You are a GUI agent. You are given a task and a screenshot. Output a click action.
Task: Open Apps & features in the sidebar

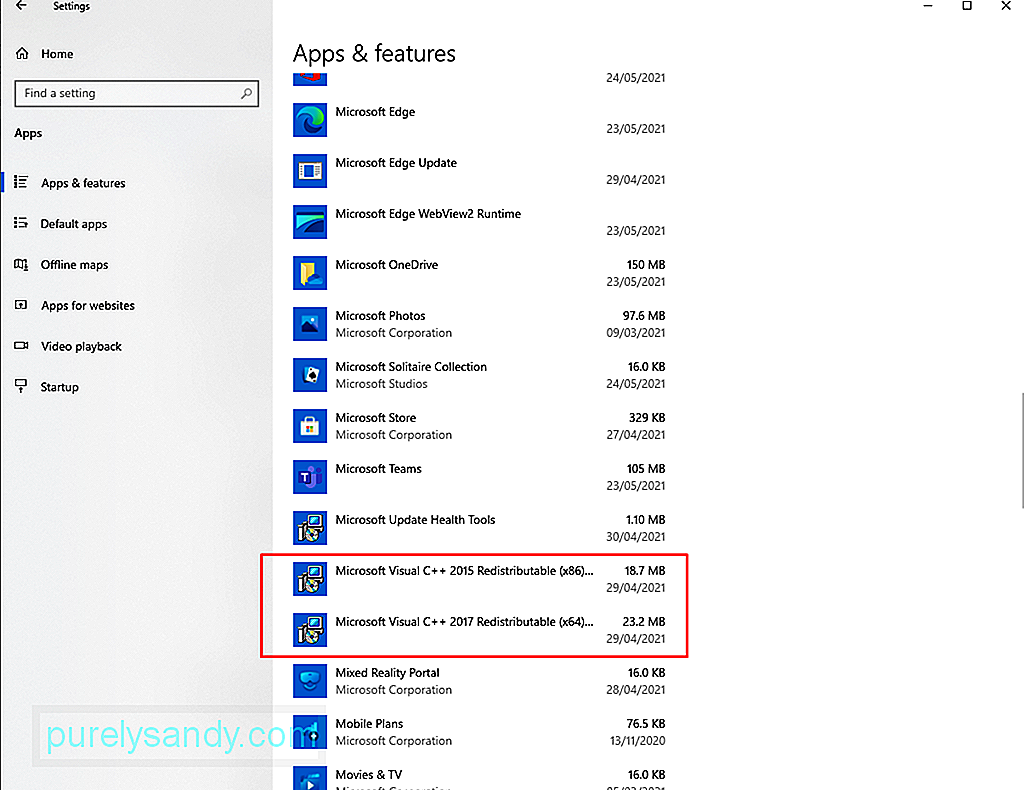(83, 183)
